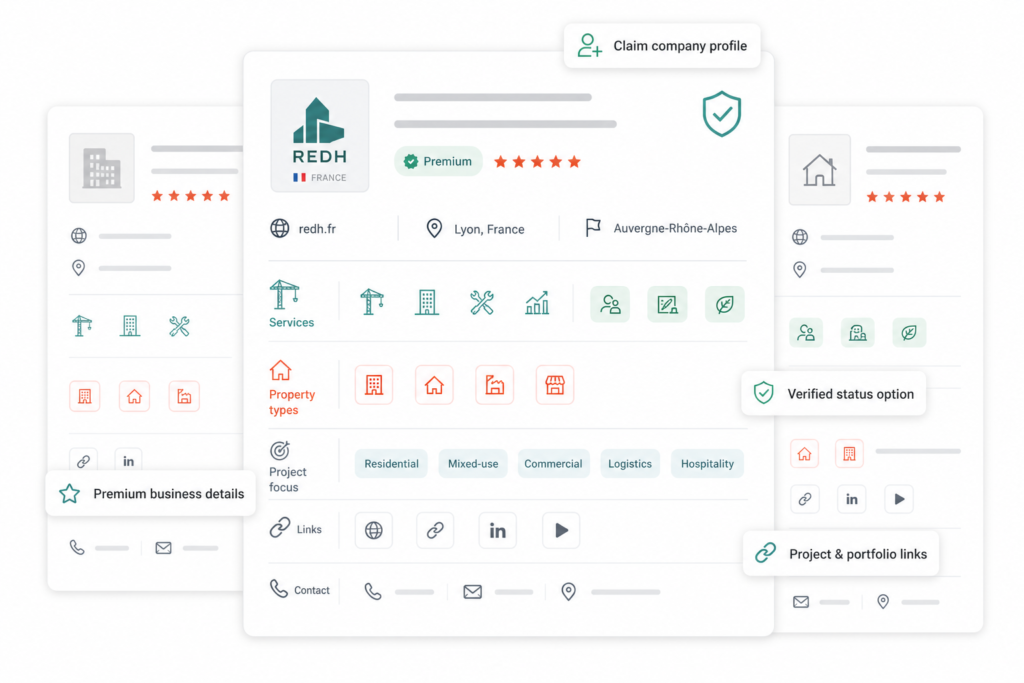The image size is (1024, 683).
Task: Click the people consulting icon in center card
Action: tap(610, 304)
